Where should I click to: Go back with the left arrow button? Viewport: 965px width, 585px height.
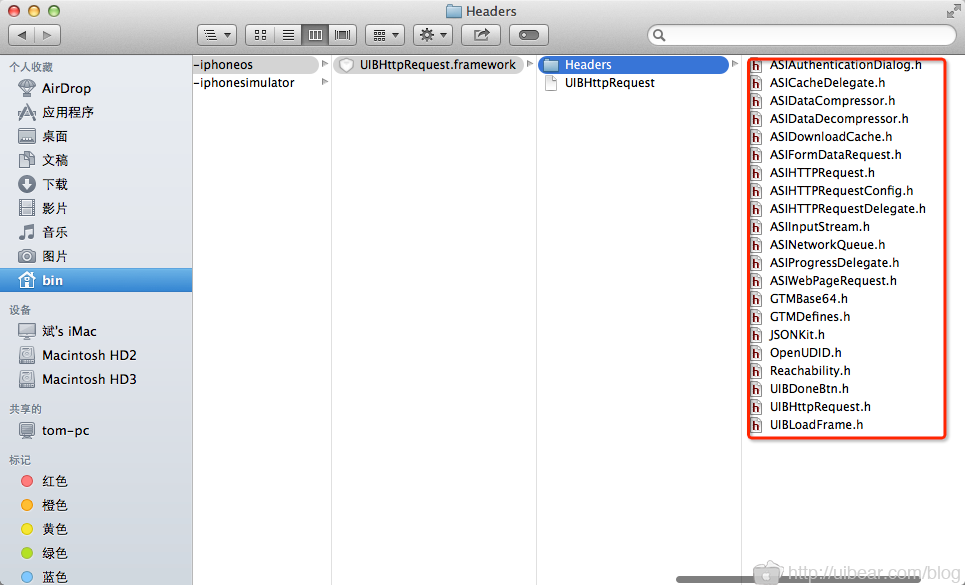21,35
